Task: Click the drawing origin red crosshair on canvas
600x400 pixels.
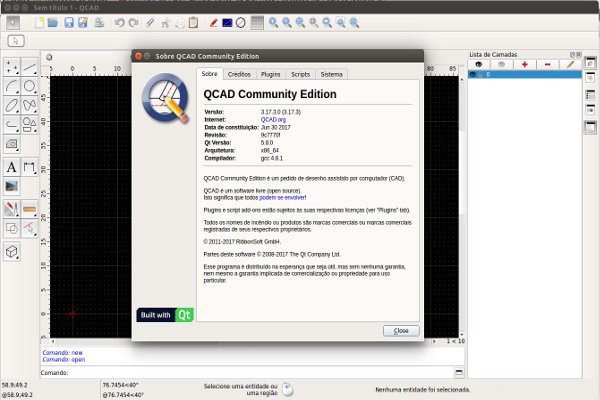Action: tap(73, 314)
